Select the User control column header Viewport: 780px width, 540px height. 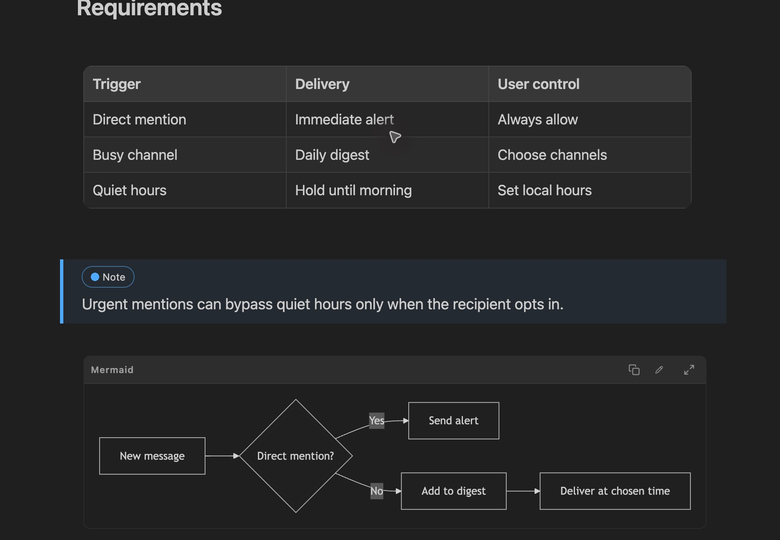coord(590,84)
